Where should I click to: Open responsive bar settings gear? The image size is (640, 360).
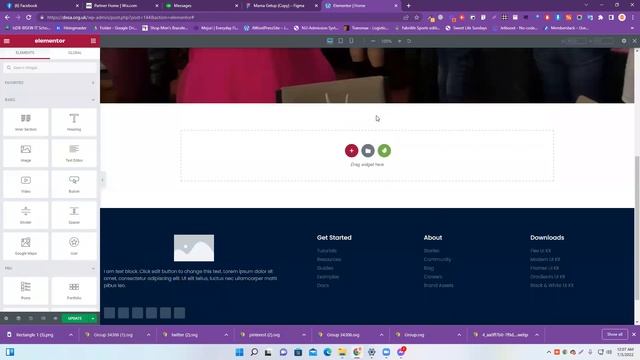(x=624, y=41)
